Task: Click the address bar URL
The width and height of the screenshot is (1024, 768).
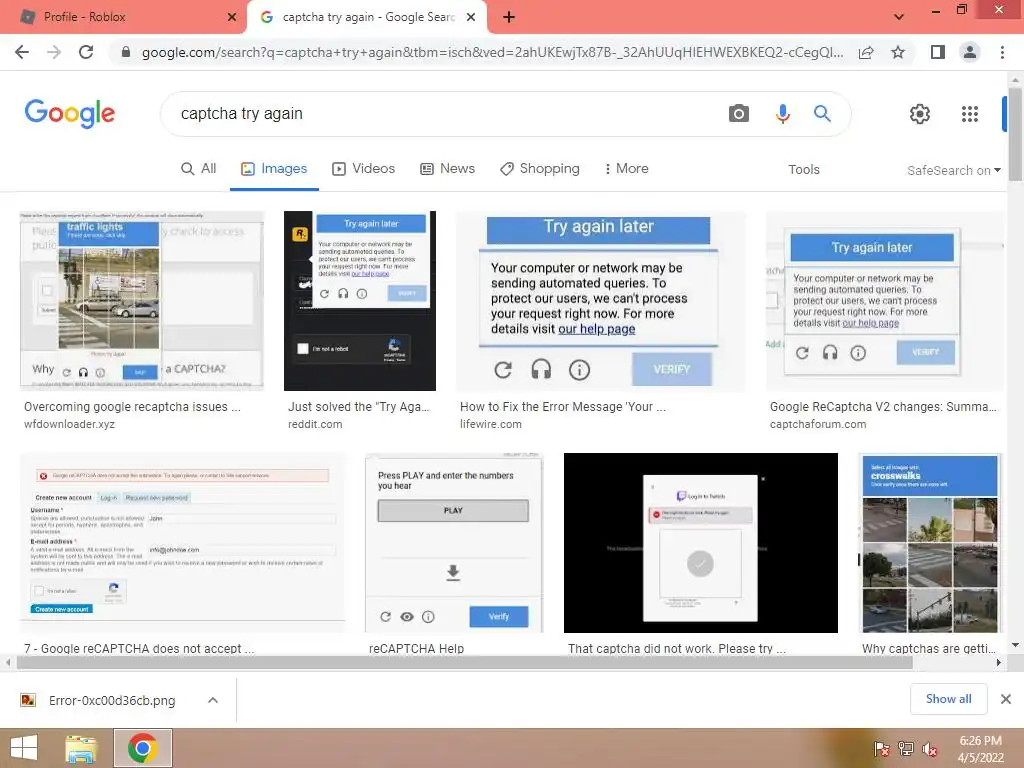Action: coord(492,52)
